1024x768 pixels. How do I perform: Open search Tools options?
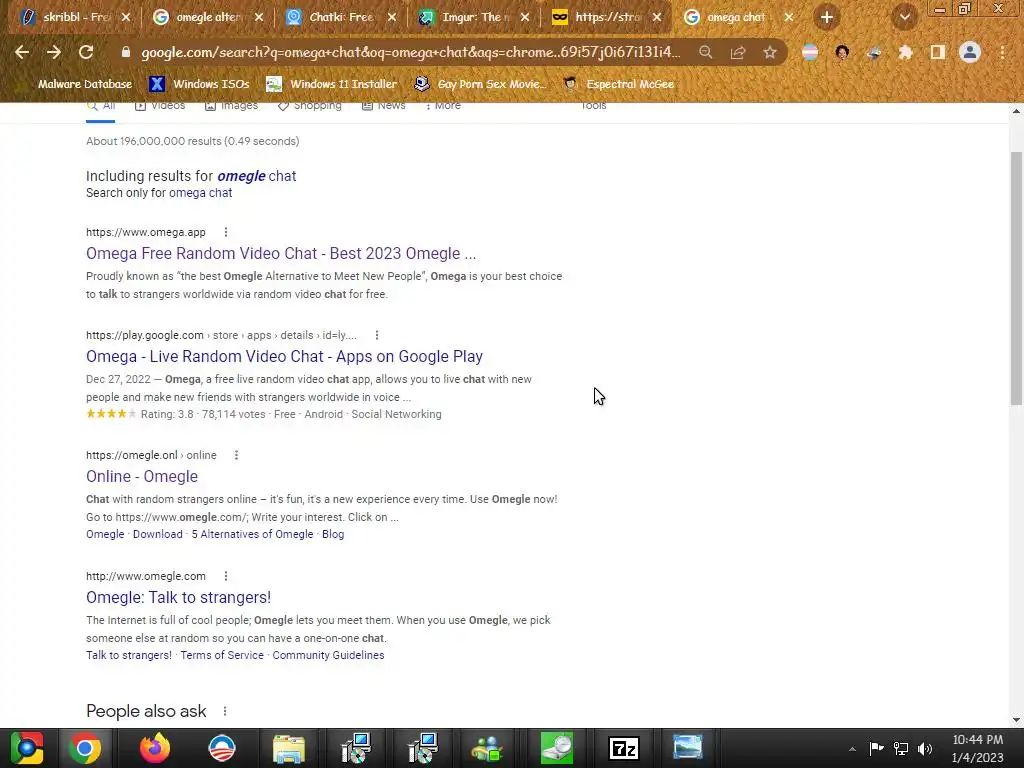coord(594,106)
